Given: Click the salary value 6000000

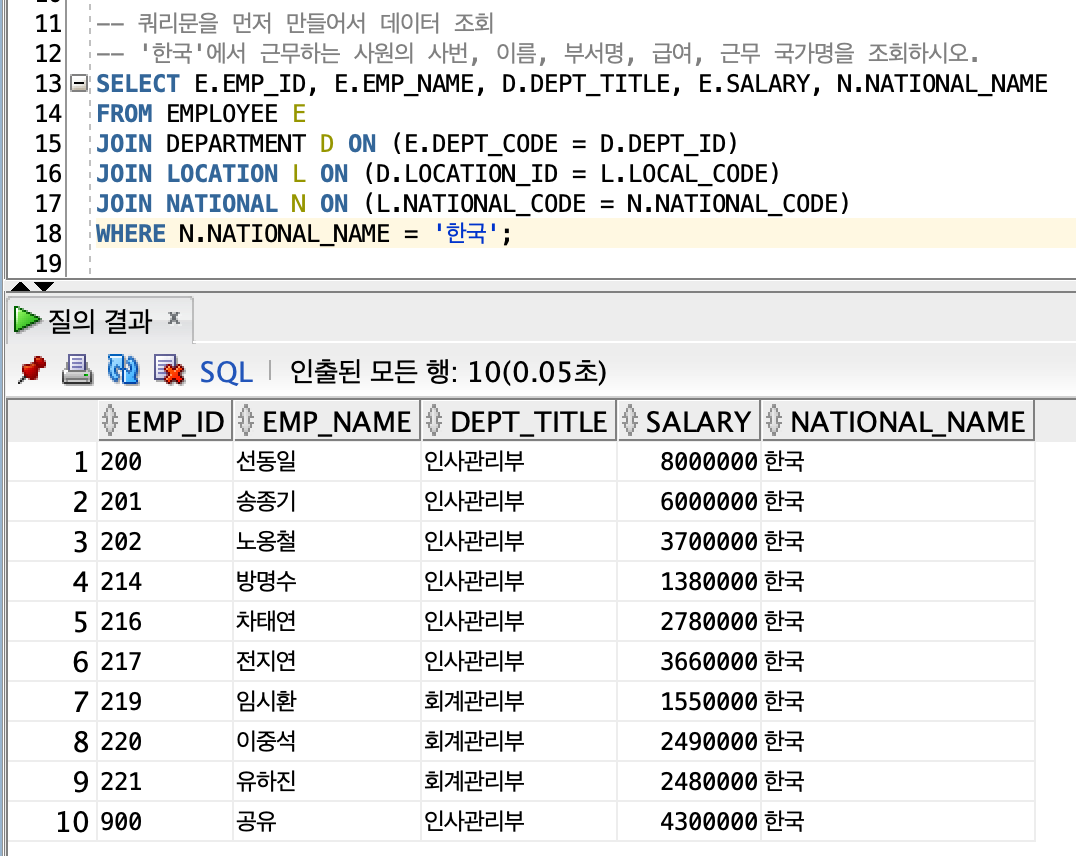Looking at the screenshot, I should click(688, 501).
